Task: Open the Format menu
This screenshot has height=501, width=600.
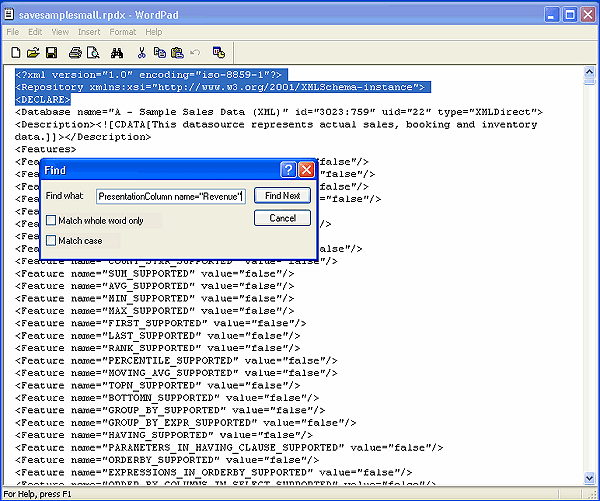Action: pos(122,32)
